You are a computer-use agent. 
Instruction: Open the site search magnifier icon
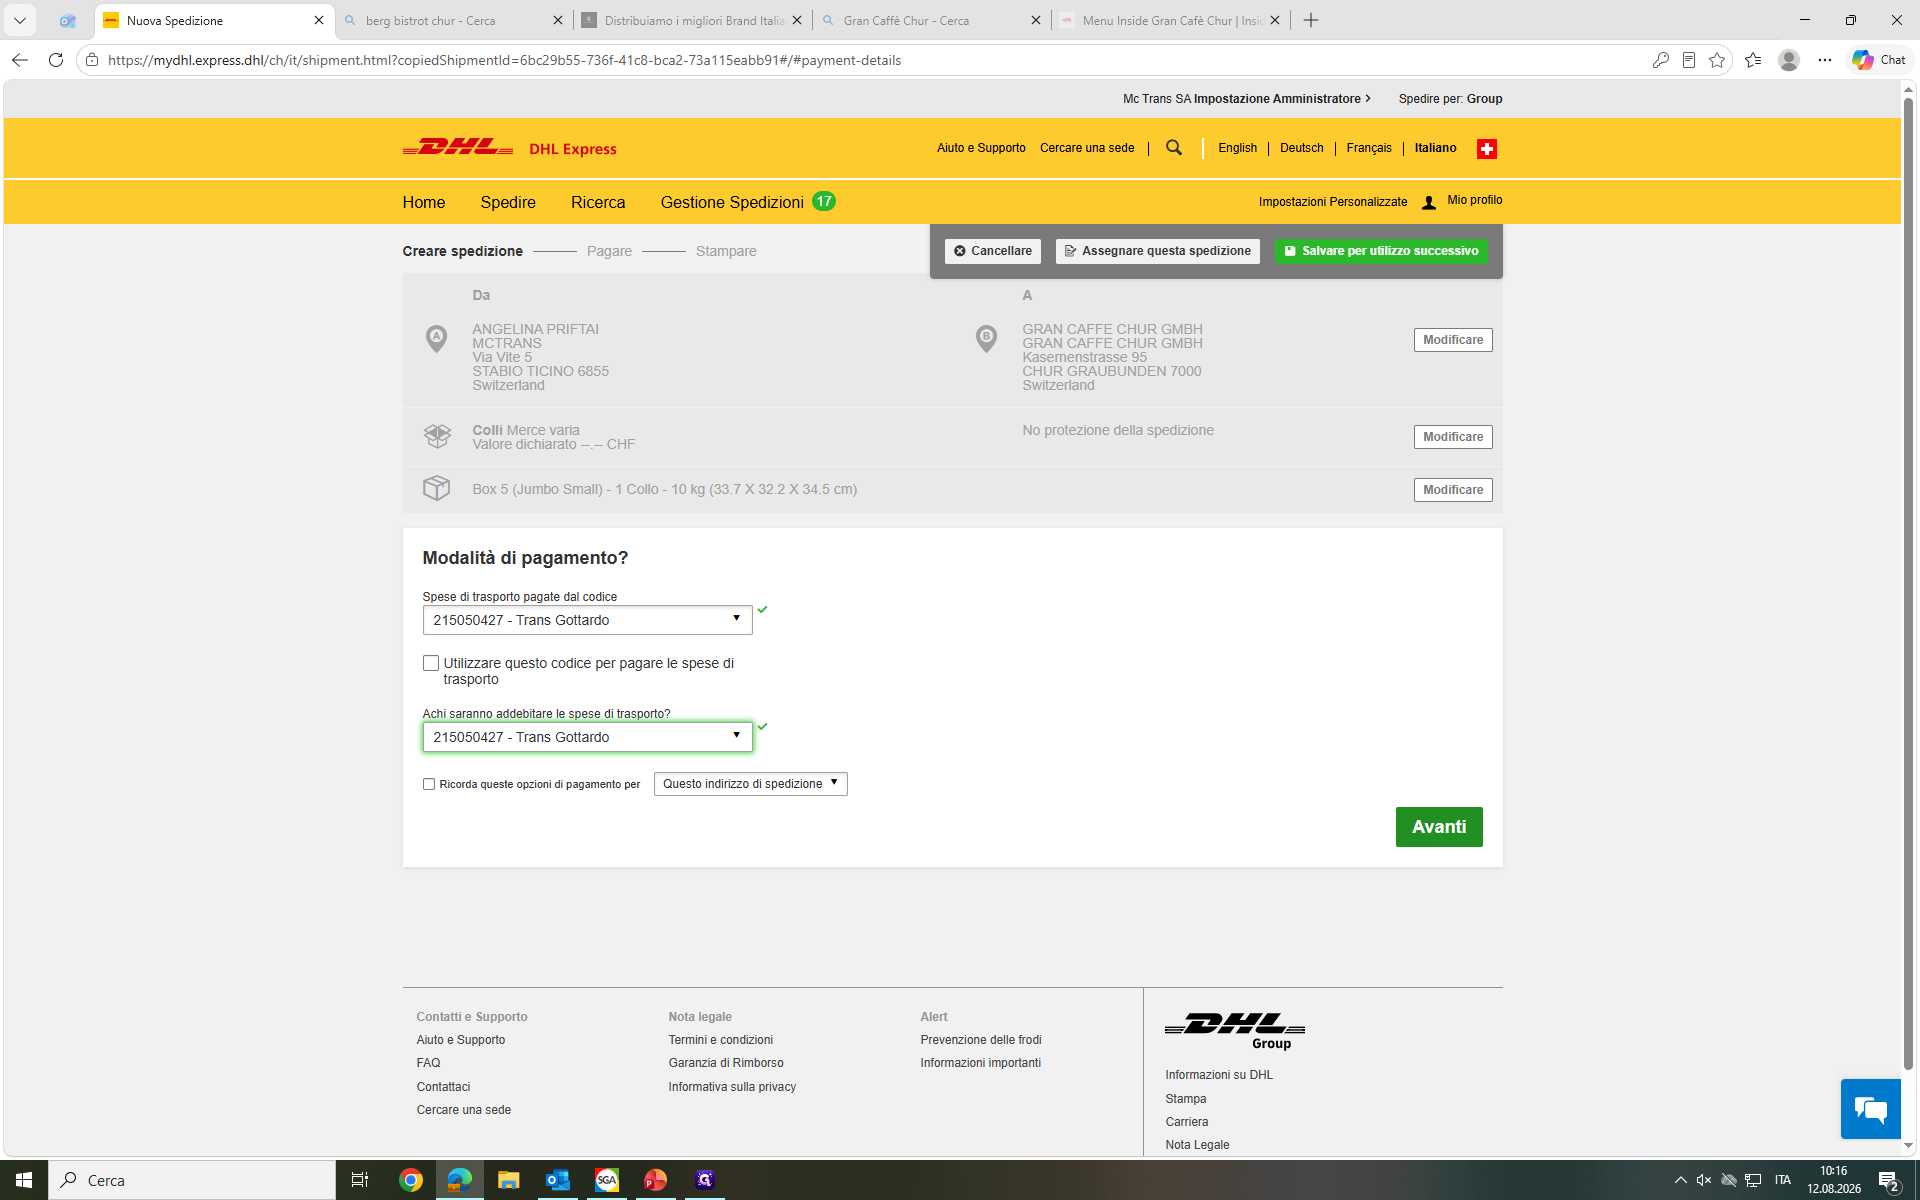(x=1174, y=148)
